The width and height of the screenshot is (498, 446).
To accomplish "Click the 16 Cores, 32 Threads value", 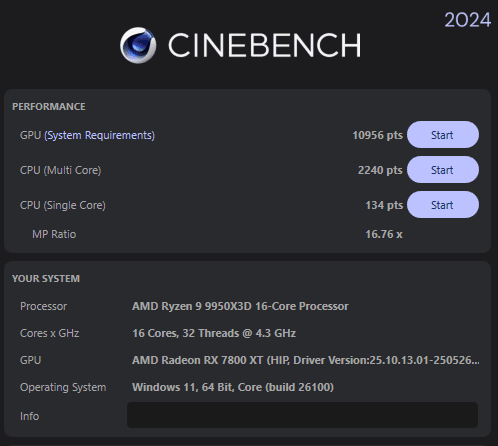I will point(214,333).
